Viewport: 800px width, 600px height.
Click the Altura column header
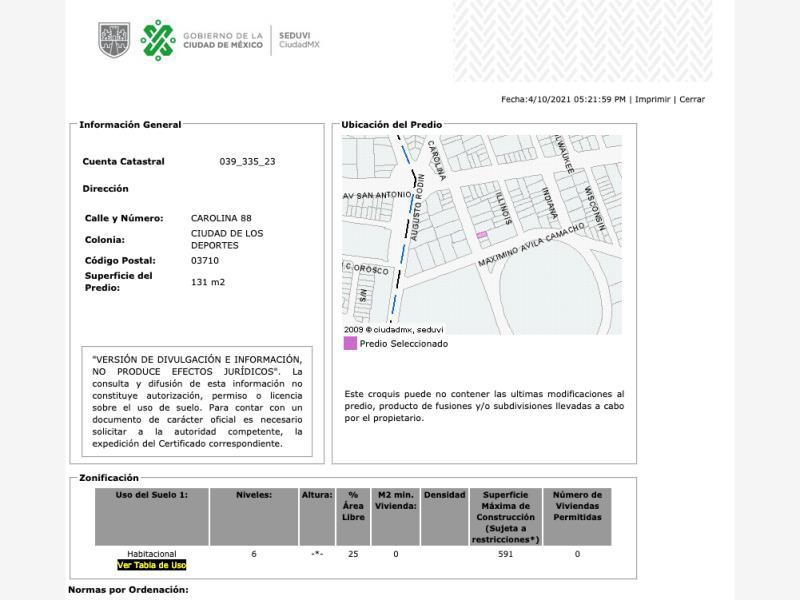317,517
